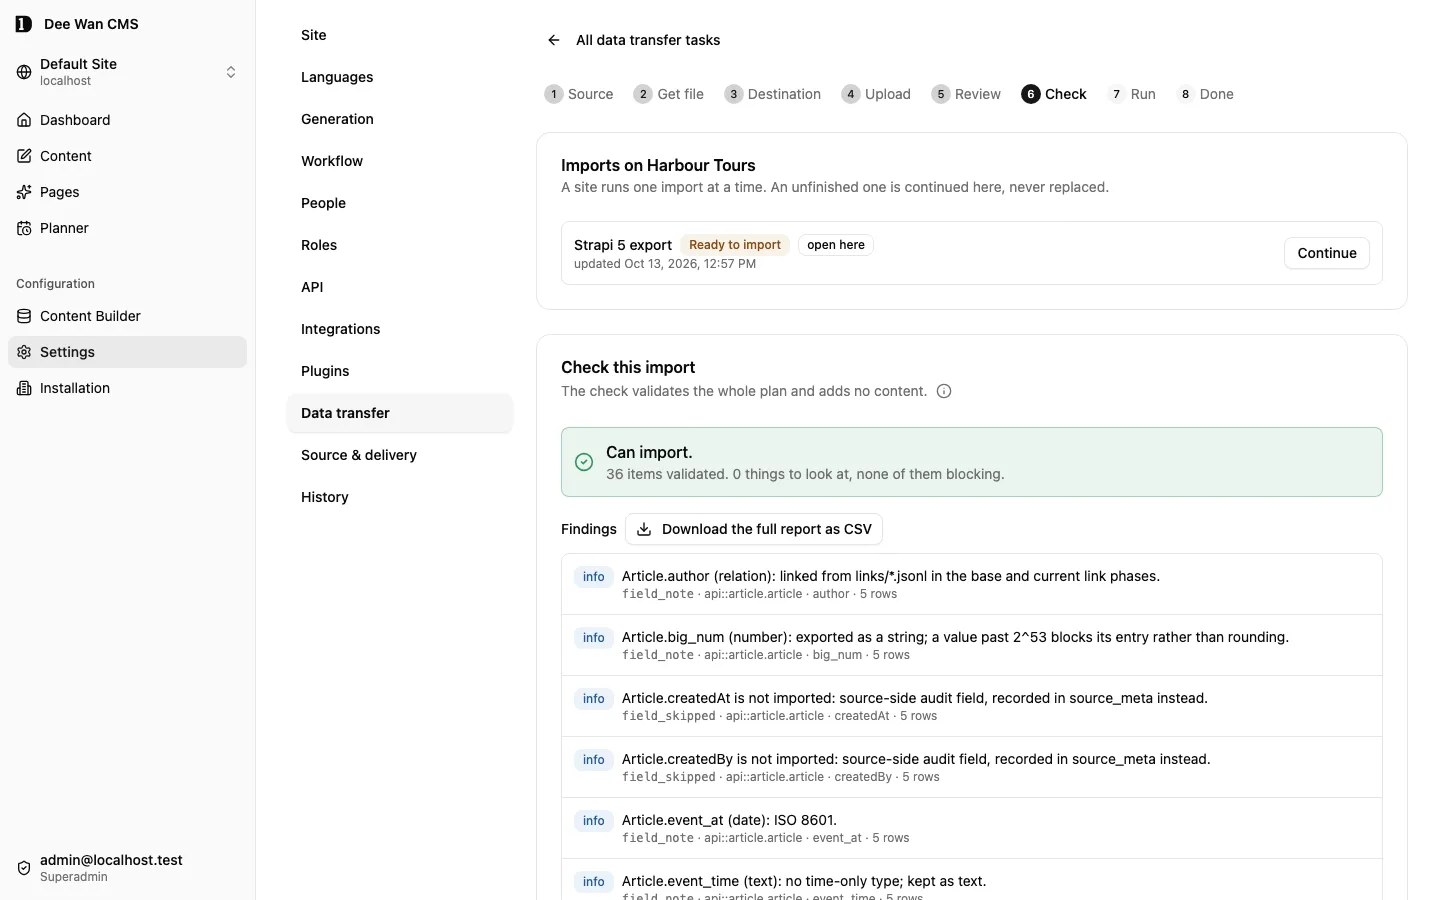Viewport: 1440px width, 900px height.
Task: Click the Dee Wan CMS logo icon
Action: click(x=24, y=24)
